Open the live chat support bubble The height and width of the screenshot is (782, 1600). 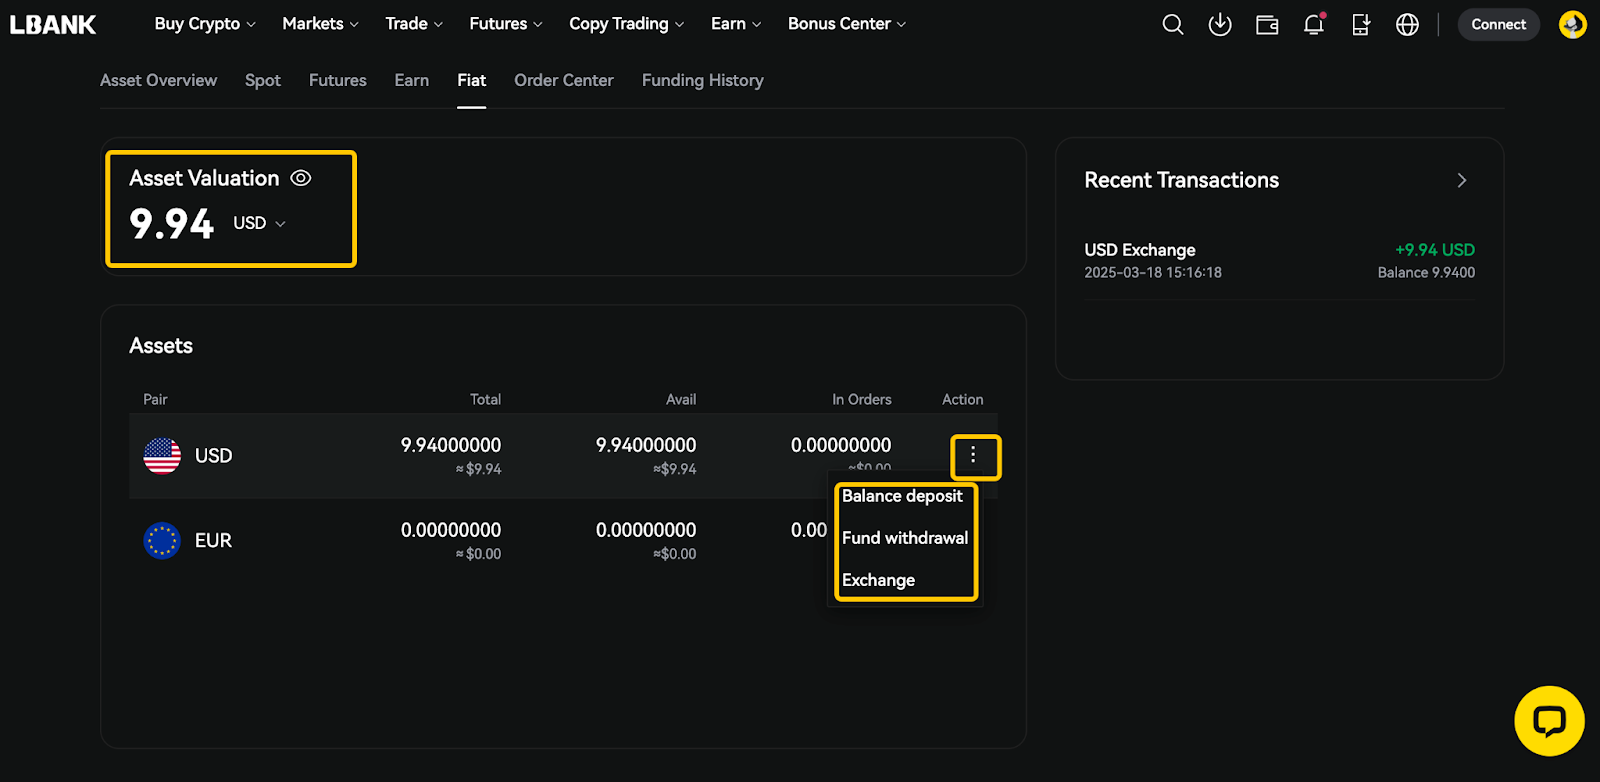click(1549, 721)
